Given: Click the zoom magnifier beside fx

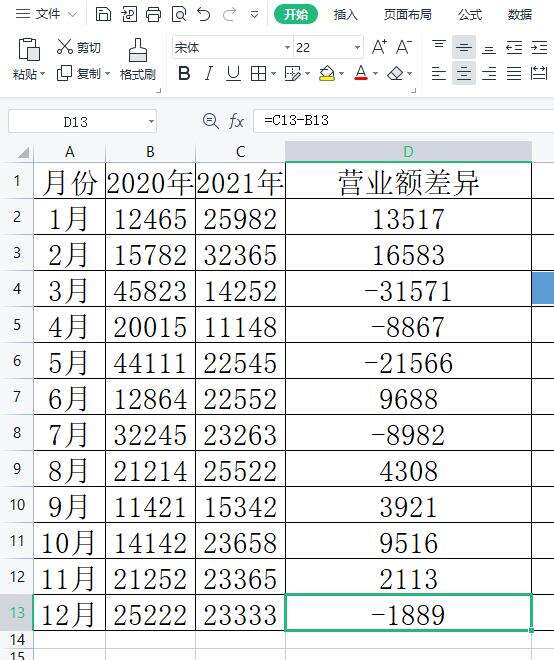Looking at the screenshot, I should click(x=210, y=121).
